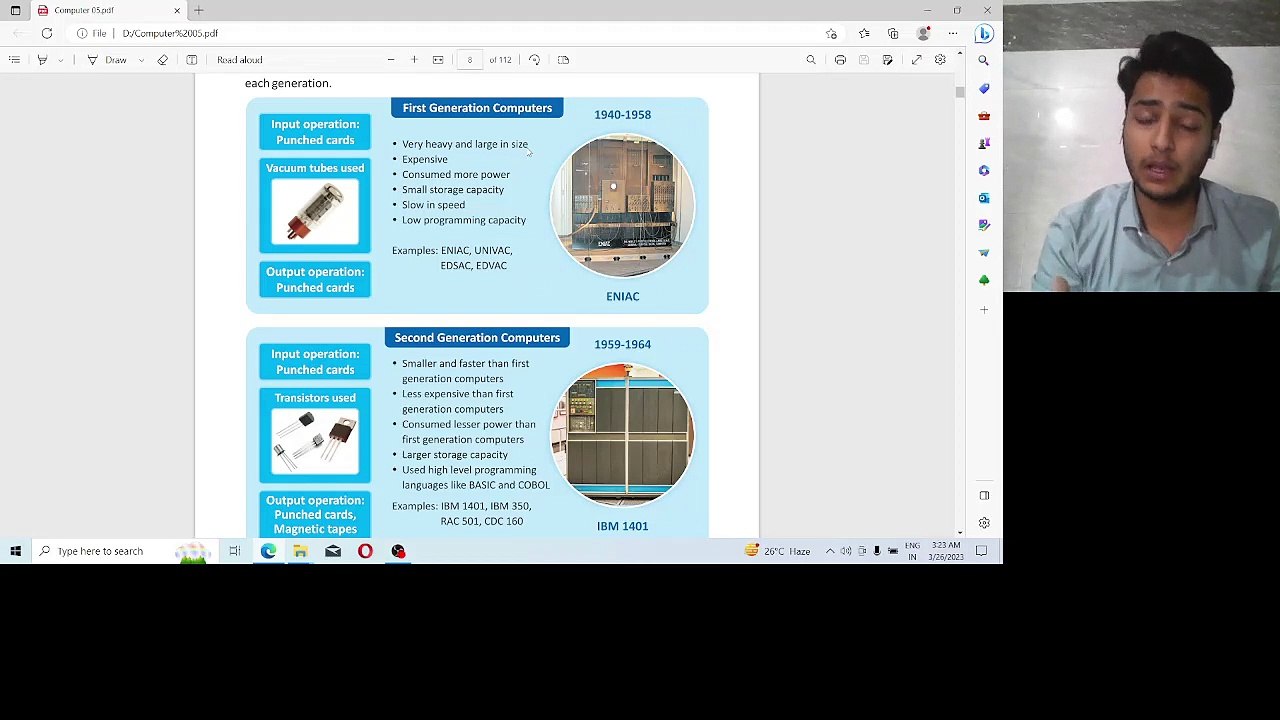
Task: Open the Edge tab actions menu
Action: 15,10
